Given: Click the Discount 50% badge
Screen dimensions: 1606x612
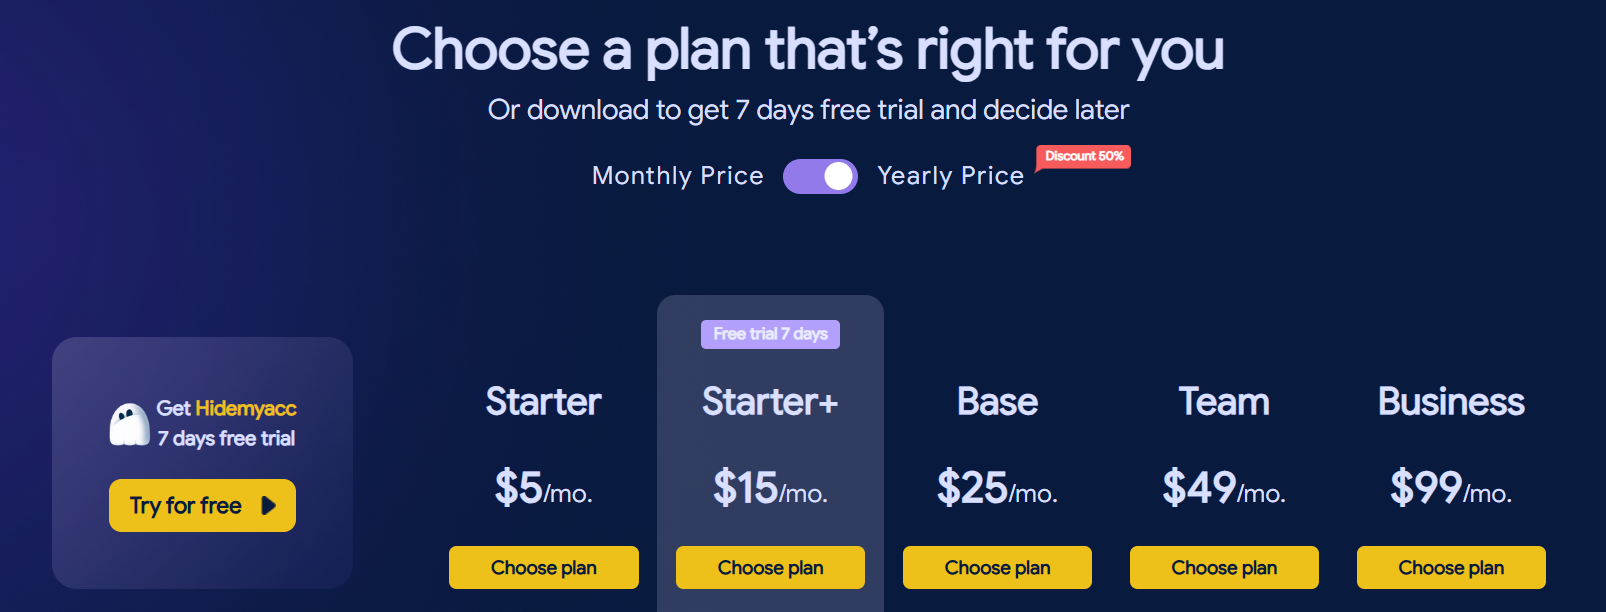Looking at the screenshot, I should click(x=1084, y=157).
